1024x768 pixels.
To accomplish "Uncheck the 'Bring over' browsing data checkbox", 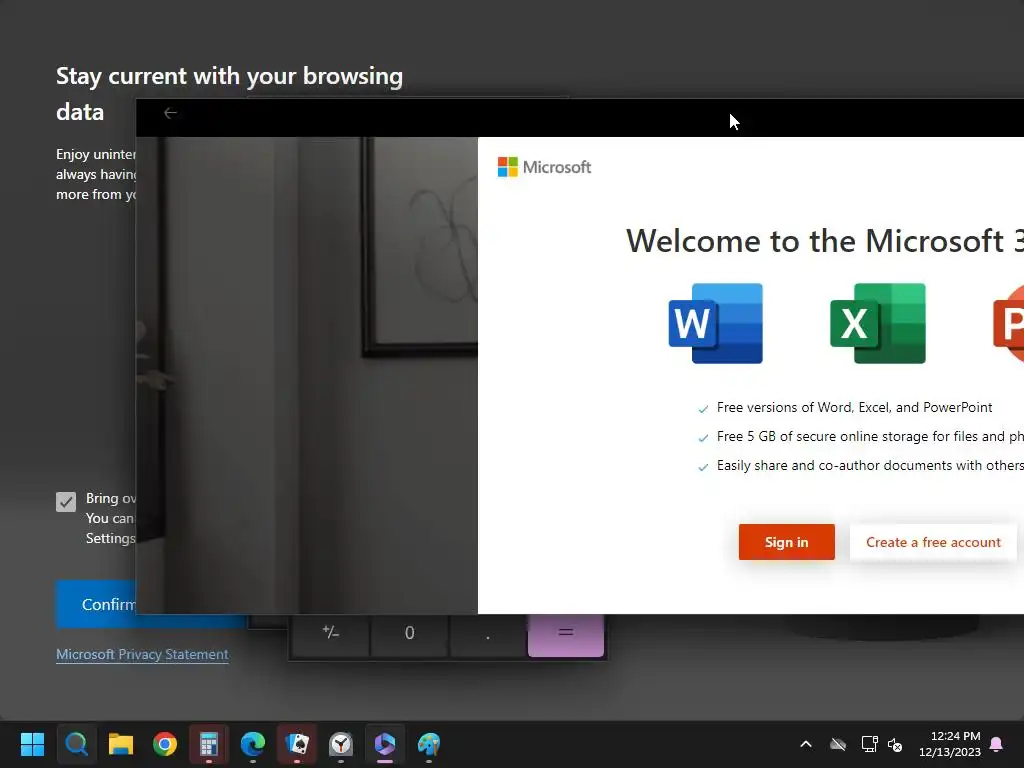I will tap(66, 502).
